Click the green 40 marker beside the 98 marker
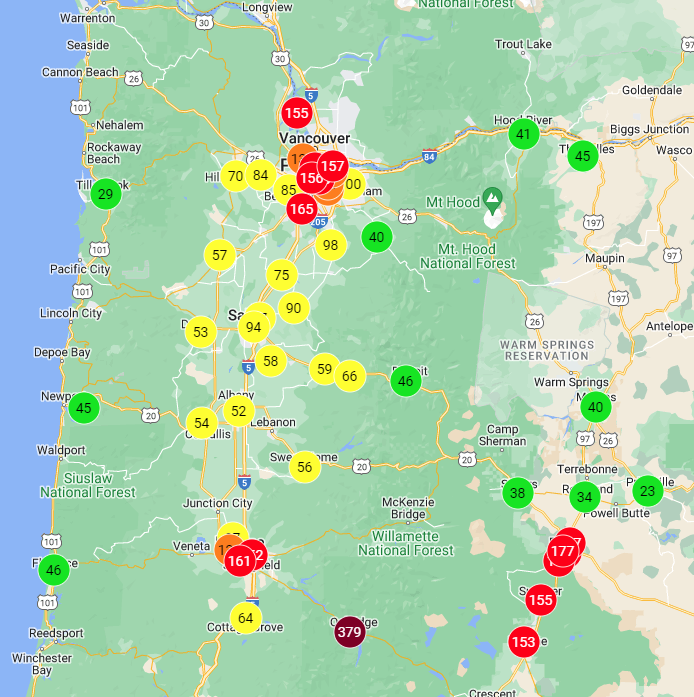Screen dimensions: 694x697 click(x=377, y=237)
